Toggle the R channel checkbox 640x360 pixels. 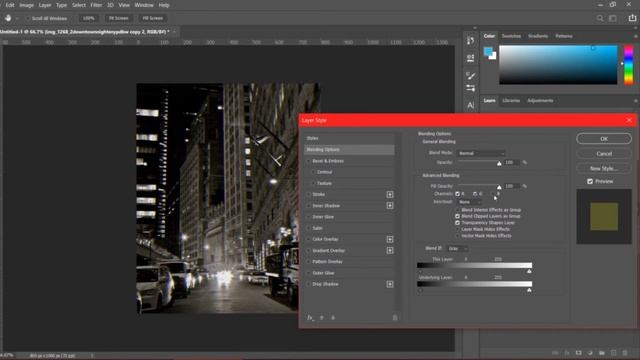click(458, 194)
